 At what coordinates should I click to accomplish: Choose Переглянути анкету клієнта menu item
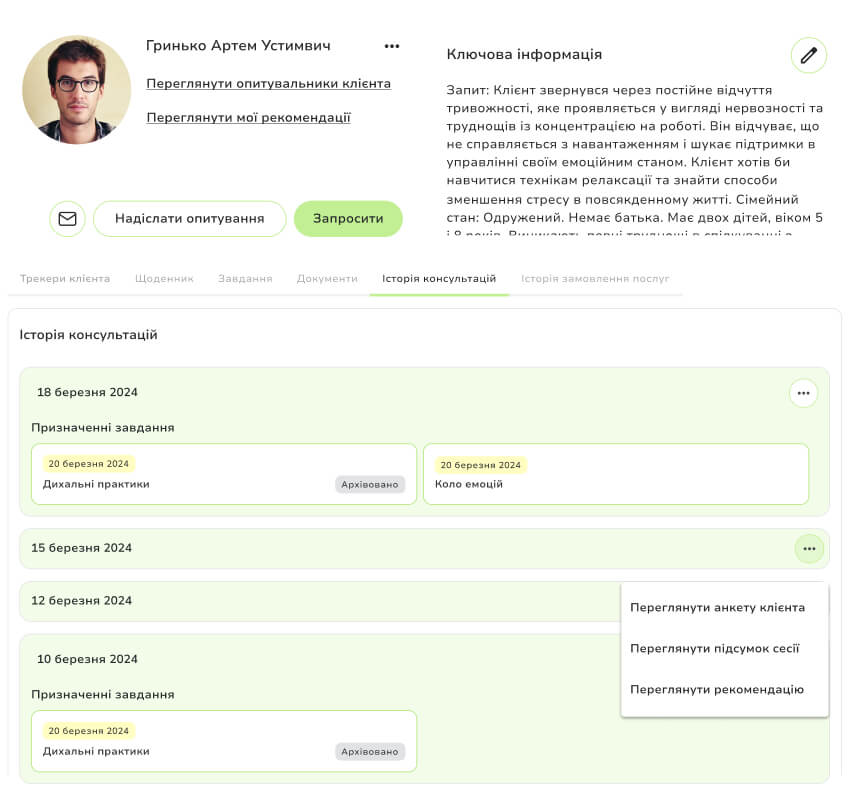(x=717, y=607)
